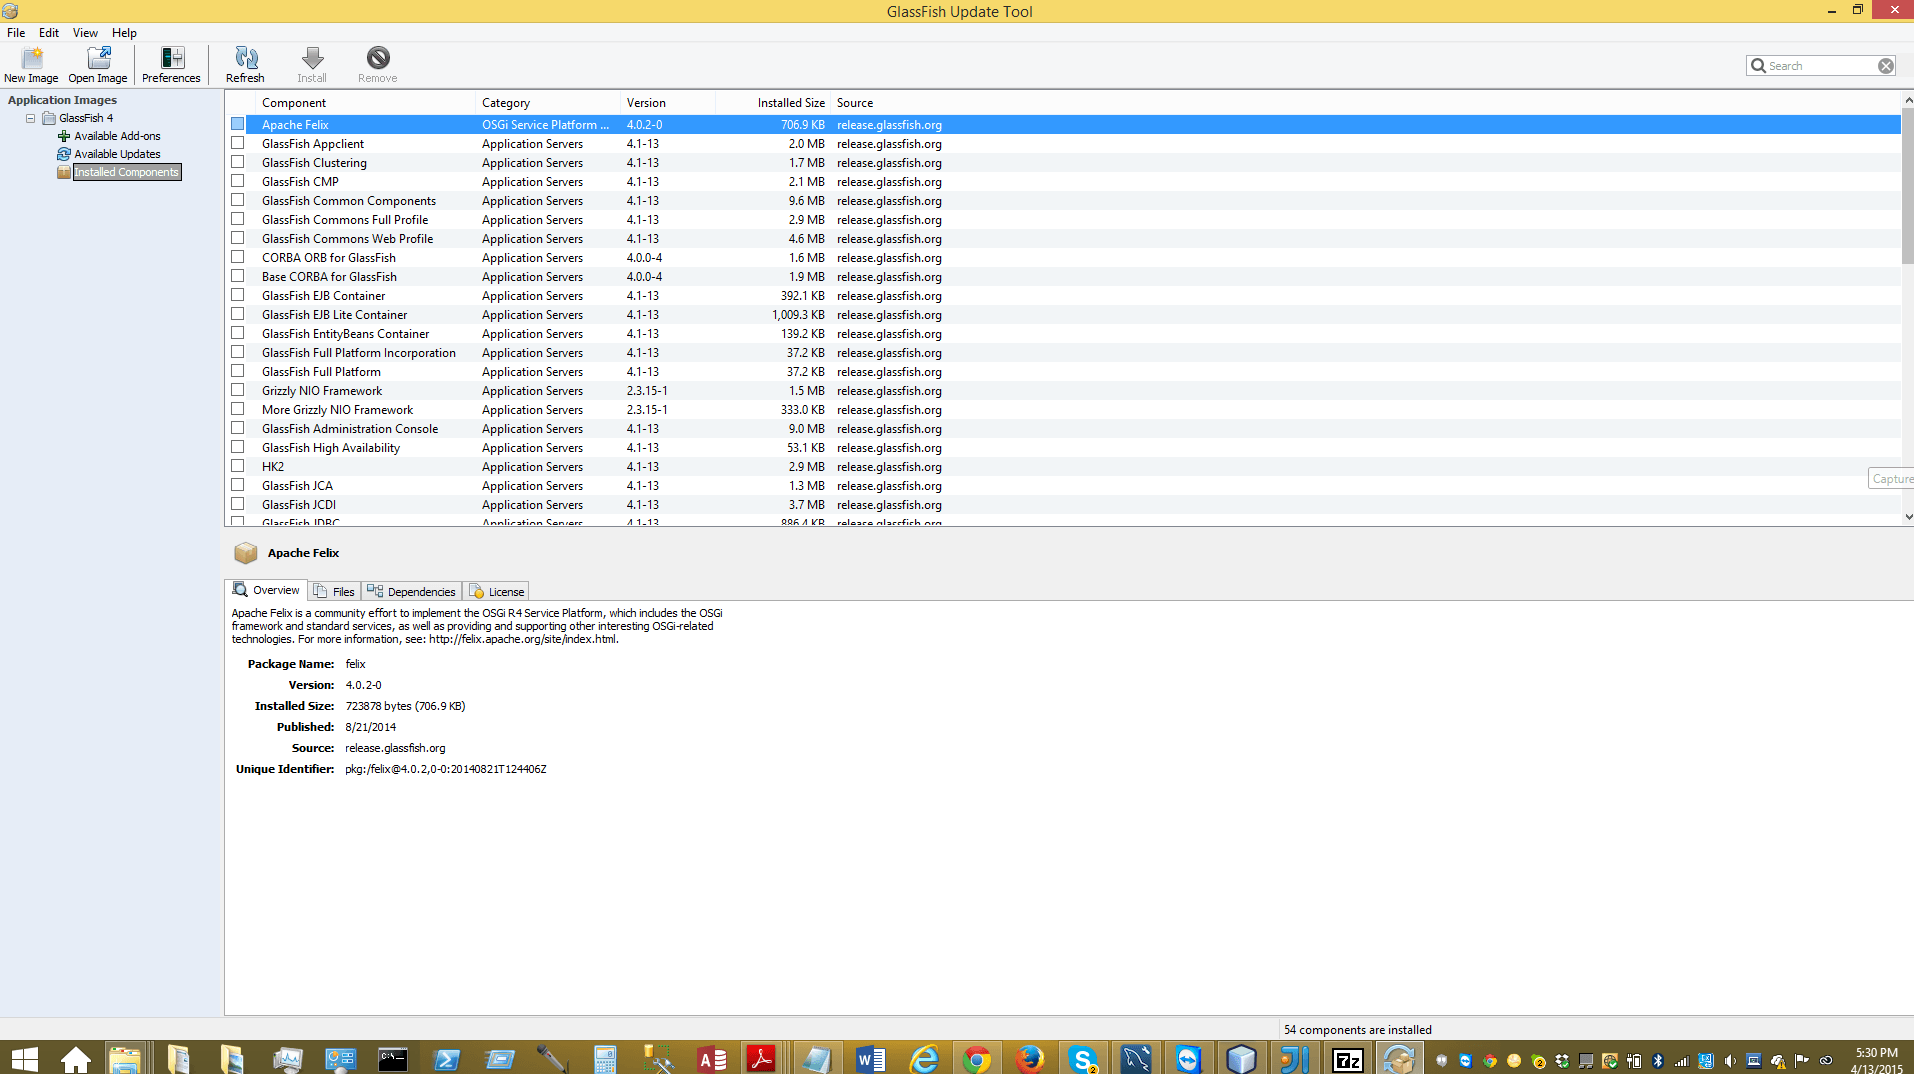
Task: Open Microsoft Word from the taskbar
Action: [871, 1059]
